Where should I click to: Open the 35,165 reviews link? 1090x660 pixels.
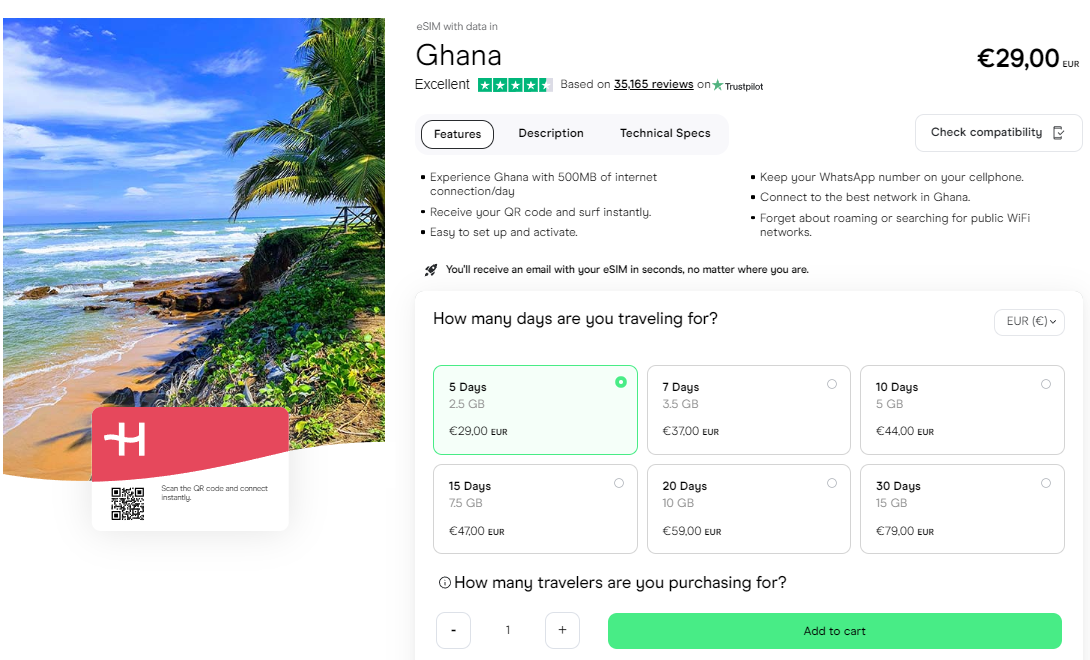[x=653, y=84]
